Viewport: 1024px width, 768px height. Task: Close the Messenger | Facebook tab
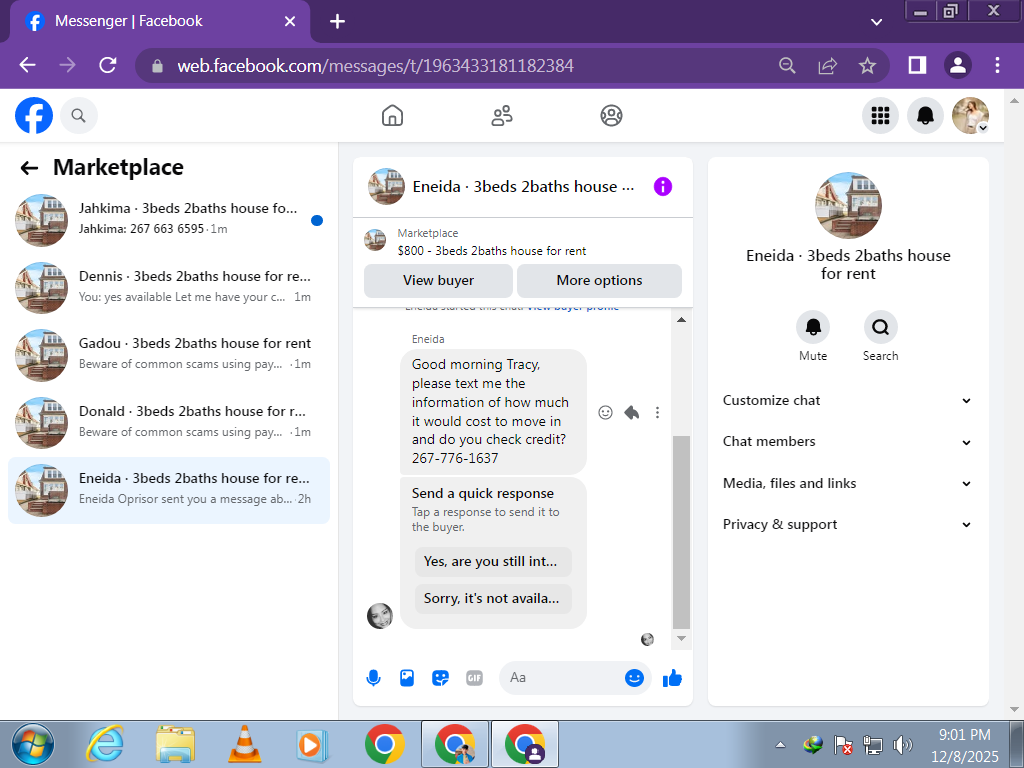coord(290,22)
